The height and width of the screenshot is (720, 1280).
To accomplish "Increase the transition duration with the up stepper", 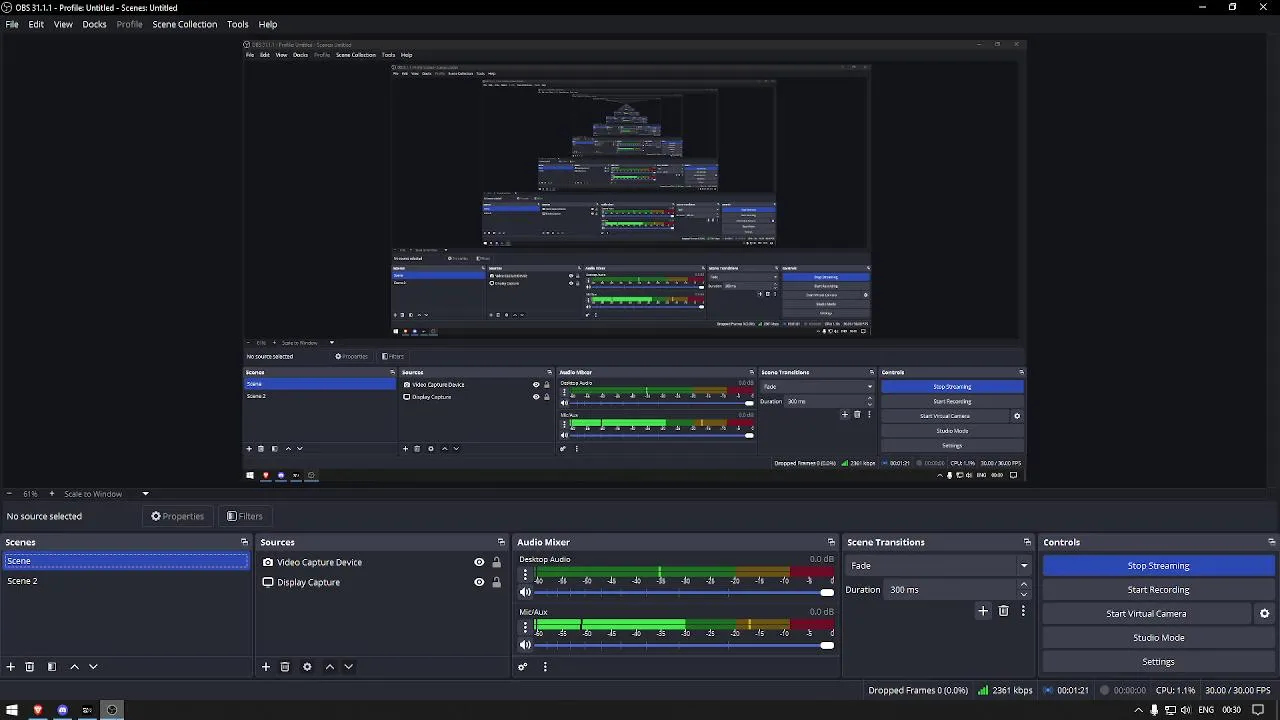I will [1023, 585].
